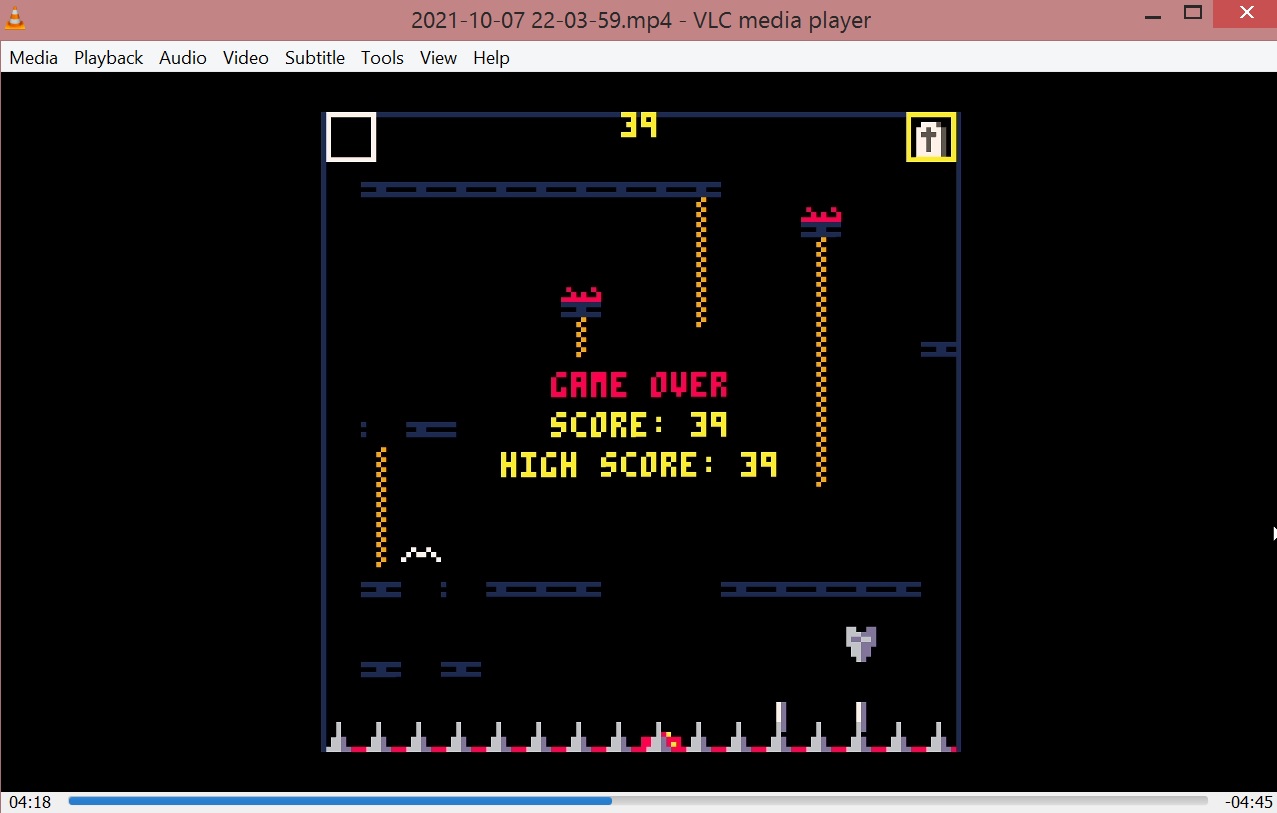Open the Audio menu

183,58
